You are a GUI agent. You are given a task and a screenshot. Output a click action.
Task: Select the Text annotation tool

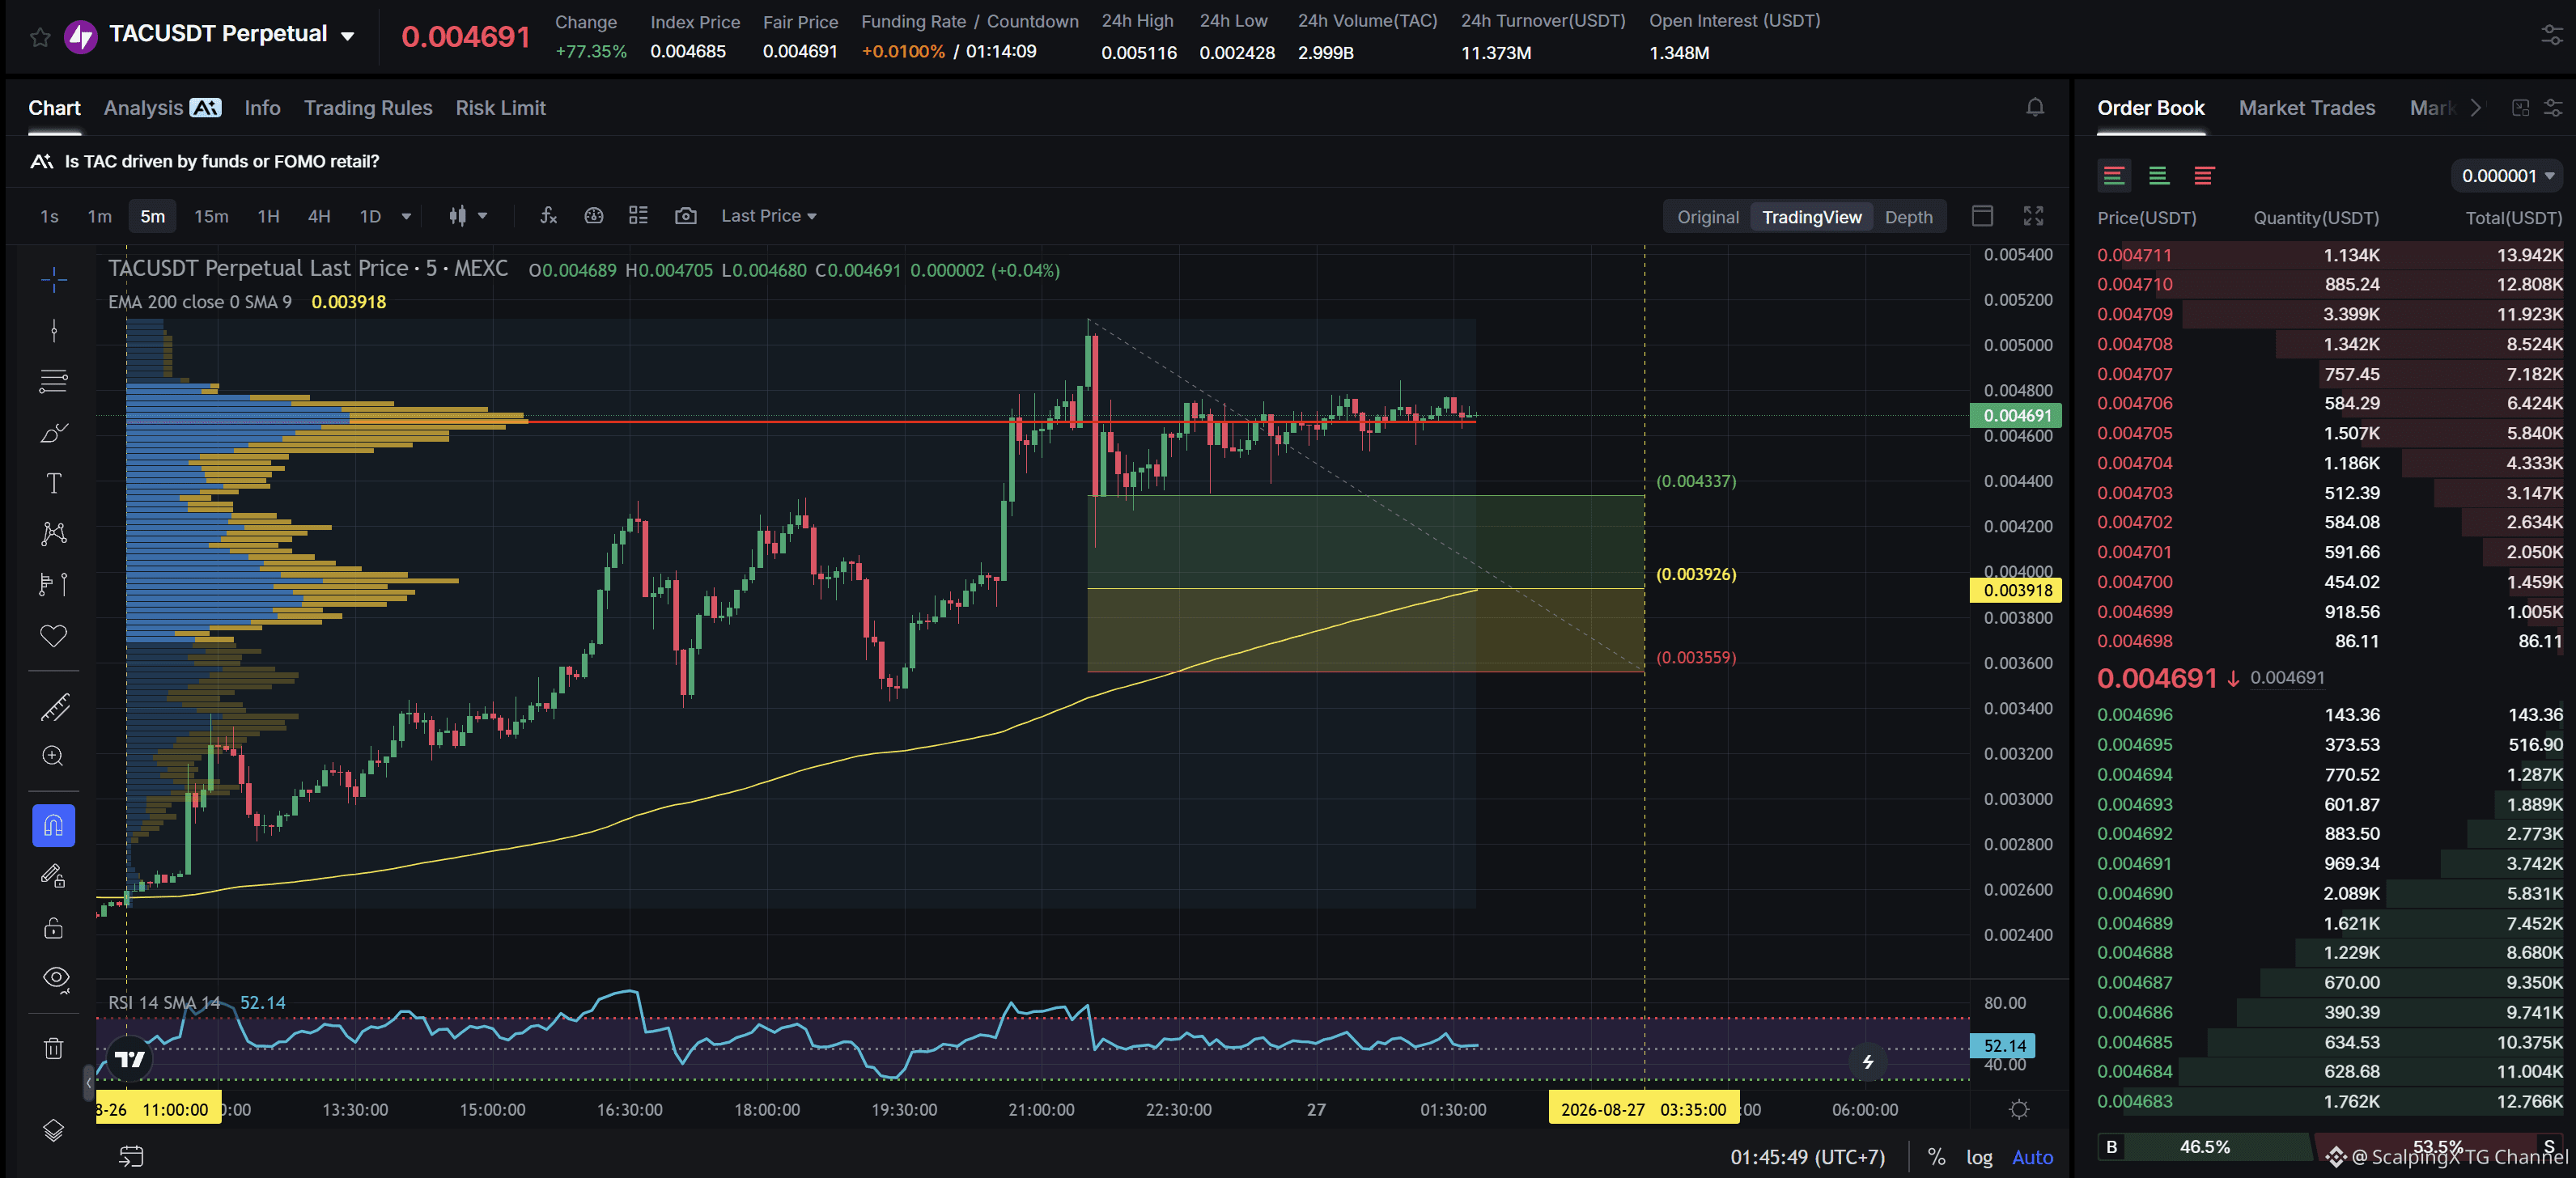tap(54, 483)
